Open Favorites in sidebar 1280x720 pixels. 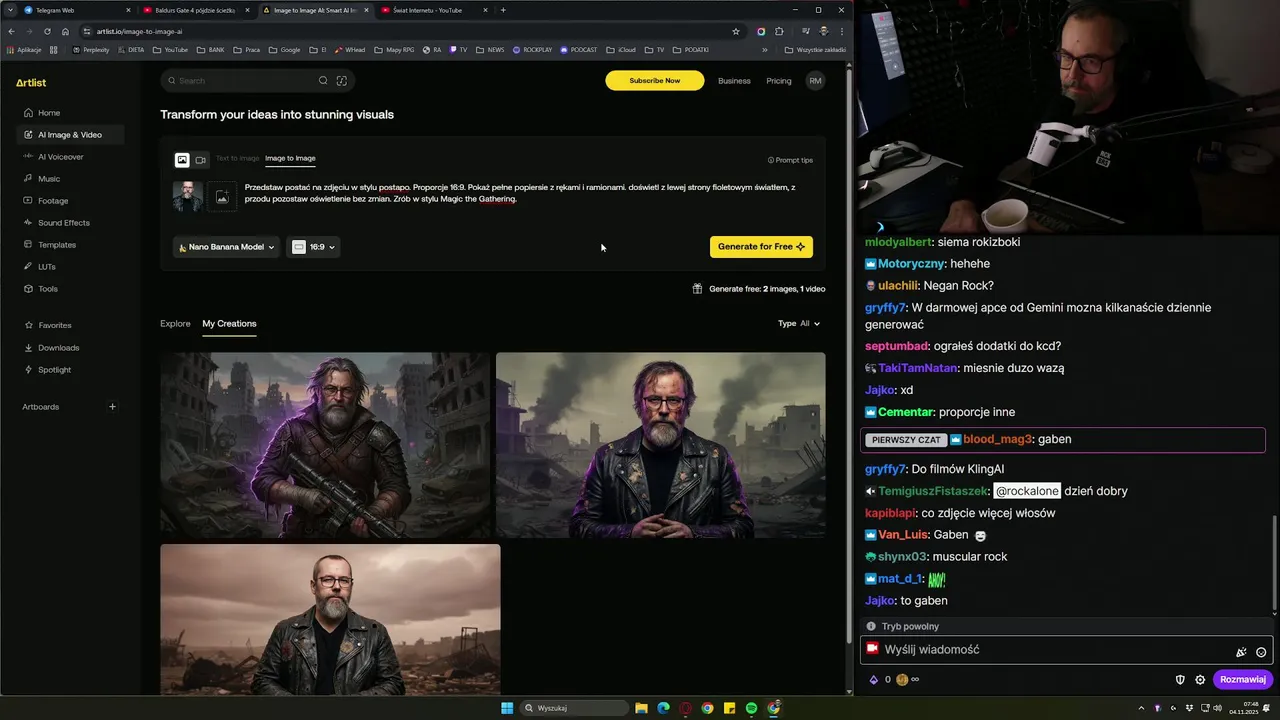pos(48,325)
